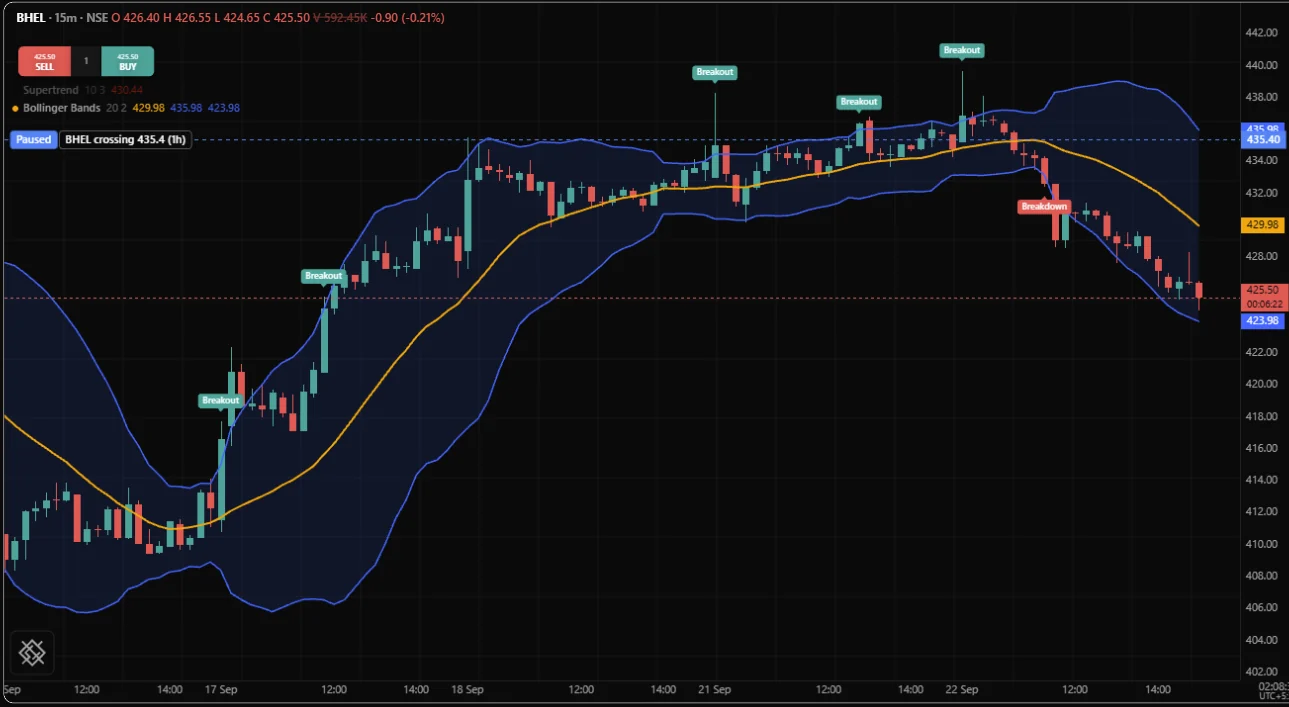Click the quantity field showing 1
This screenshot has height=707, width=1289.
86,61
